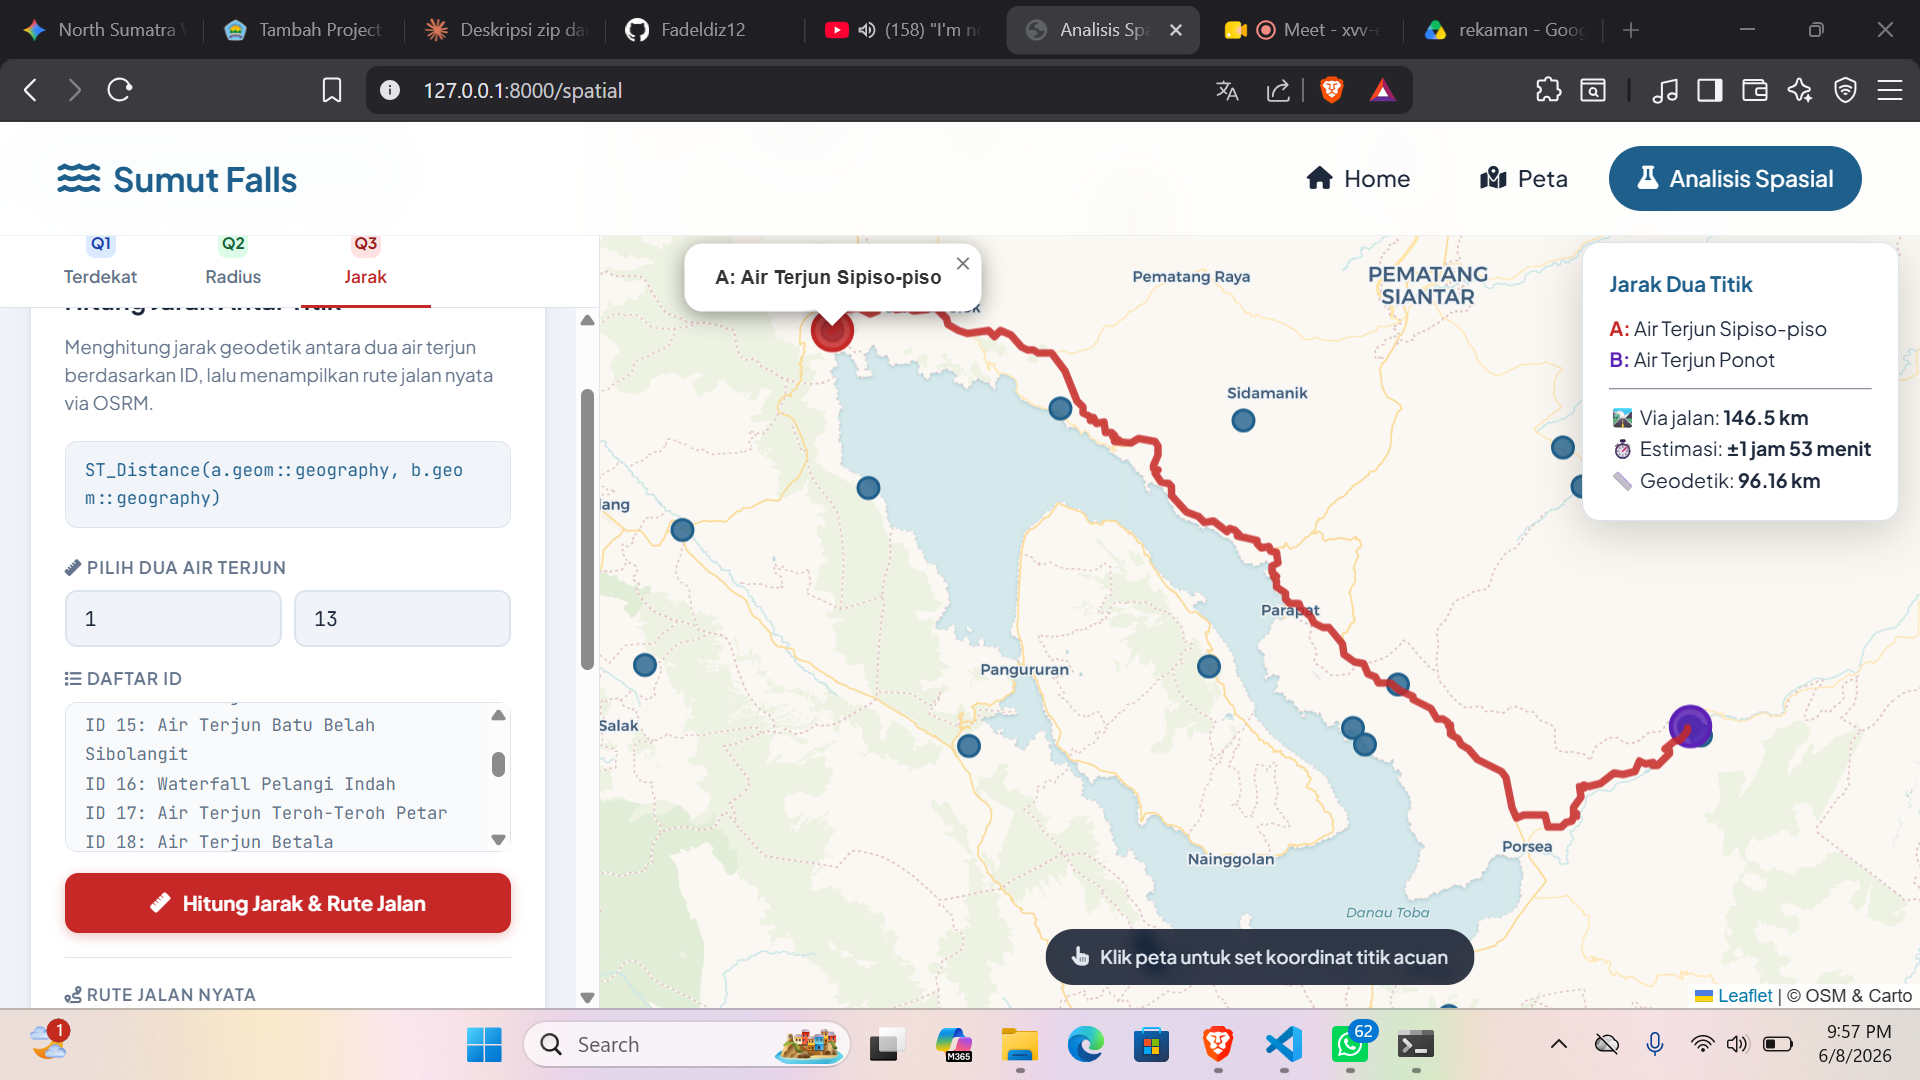Screen dimensions: 1920x1080
Task: Switch to the Q1 Terdekat tab
Action: click(x=100, y=262)
